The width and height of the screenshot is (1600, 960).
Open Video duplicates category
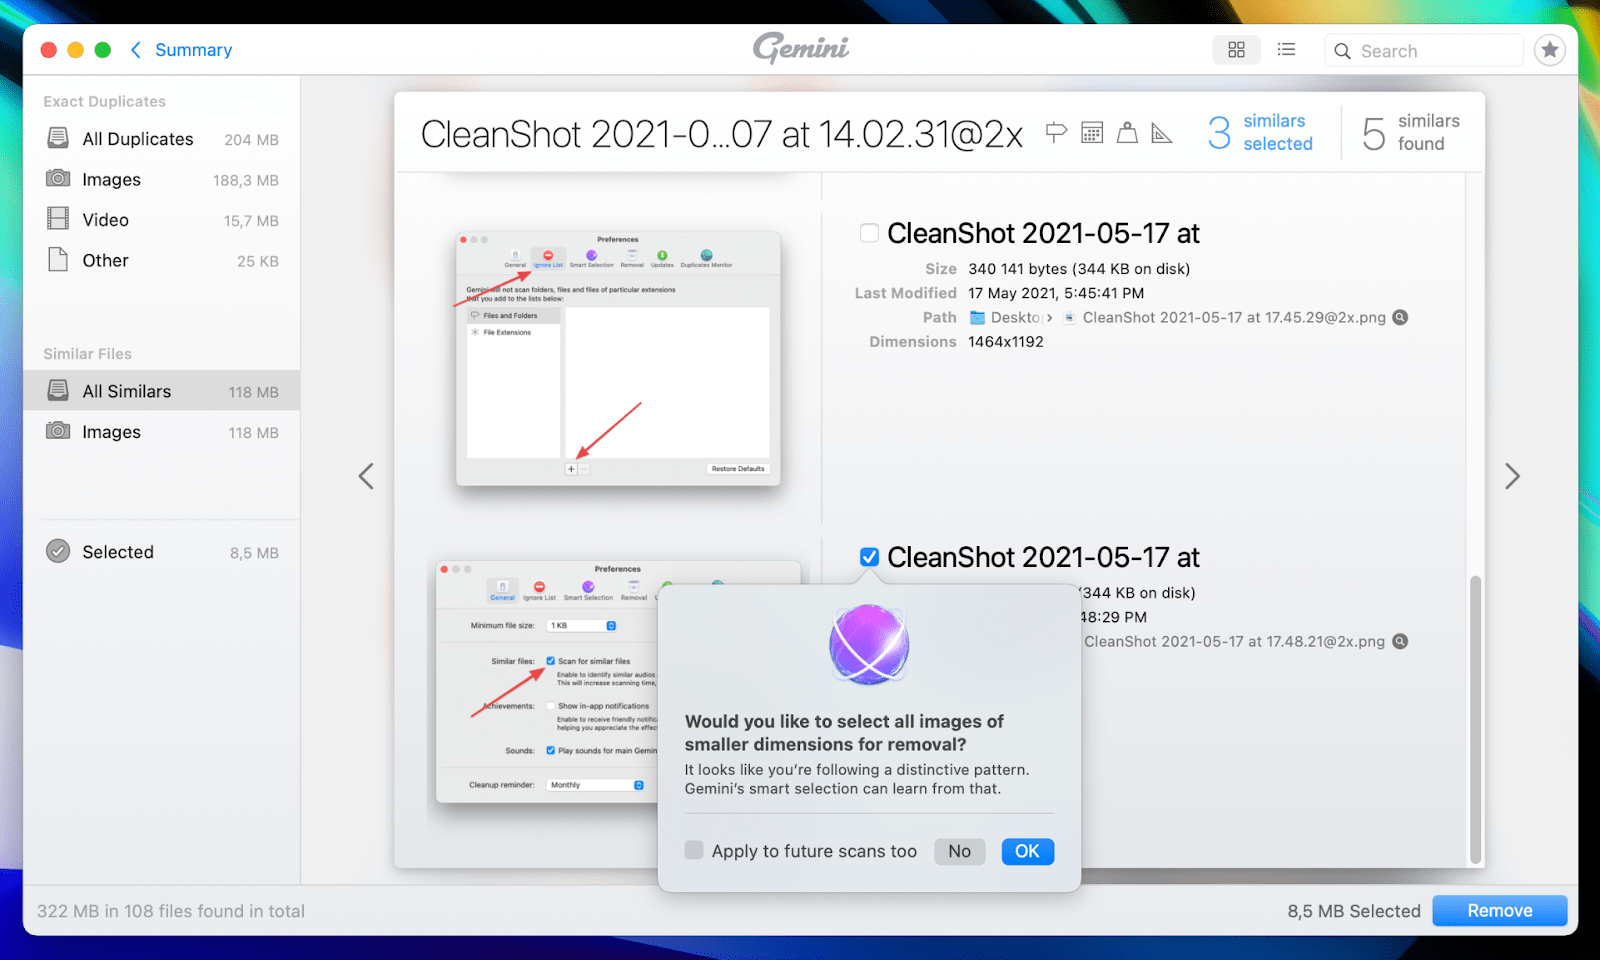(x=162, y=220)
